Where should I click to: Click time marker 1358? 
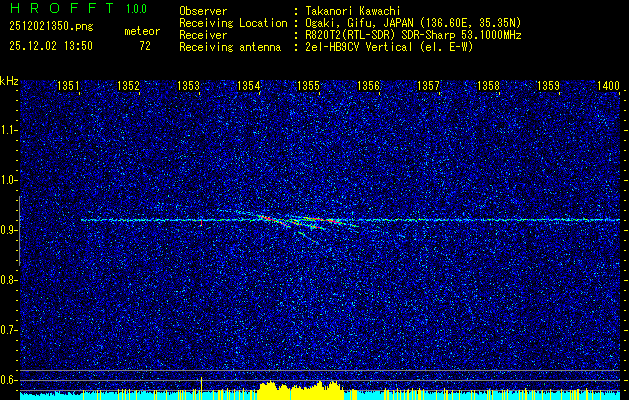coord(489,86)
